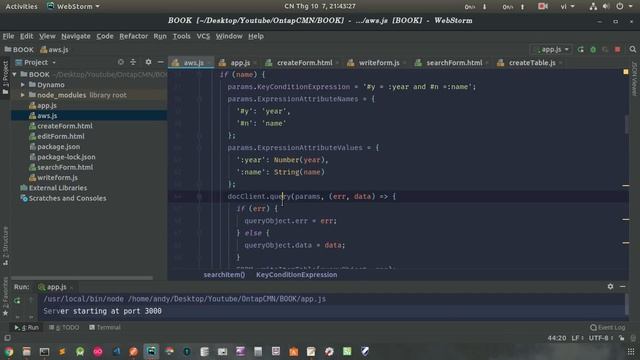Viewport: 640px width, 360px height.
Task: Open the Structure tool window side tab
Action: (5, 246)
